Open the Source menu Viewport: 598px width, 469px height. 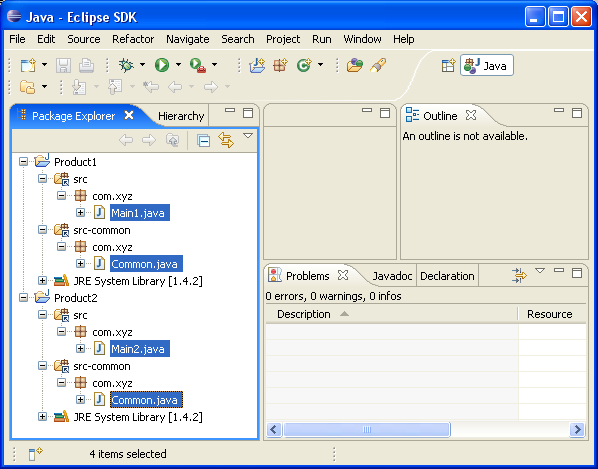click(84, 39)
